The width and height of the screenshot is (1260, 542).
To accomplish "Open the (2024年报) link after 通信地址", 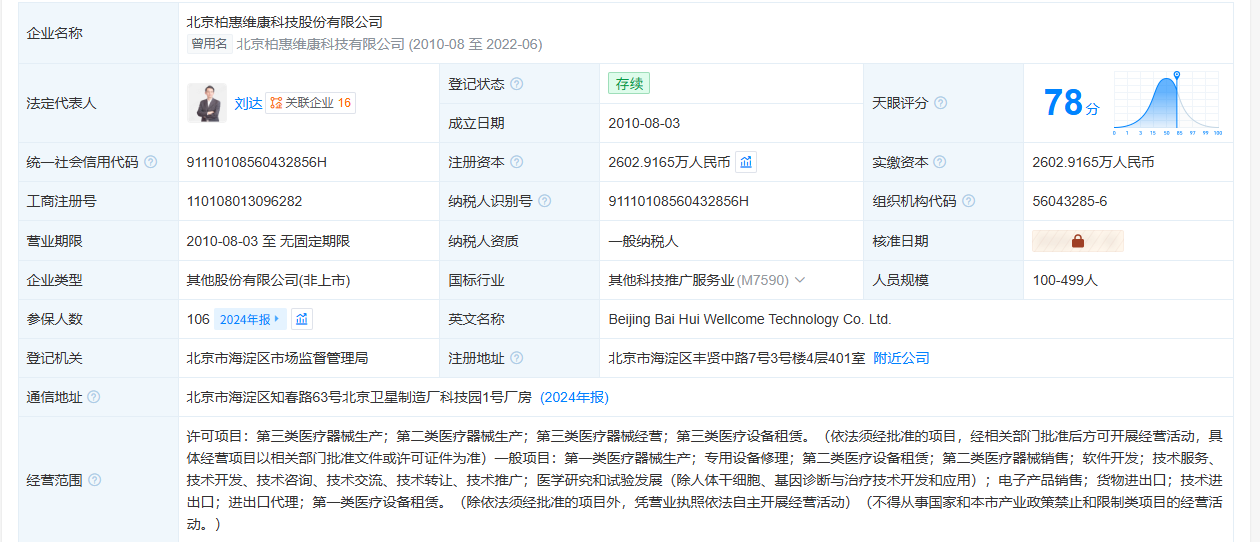I will pos(574,397).
